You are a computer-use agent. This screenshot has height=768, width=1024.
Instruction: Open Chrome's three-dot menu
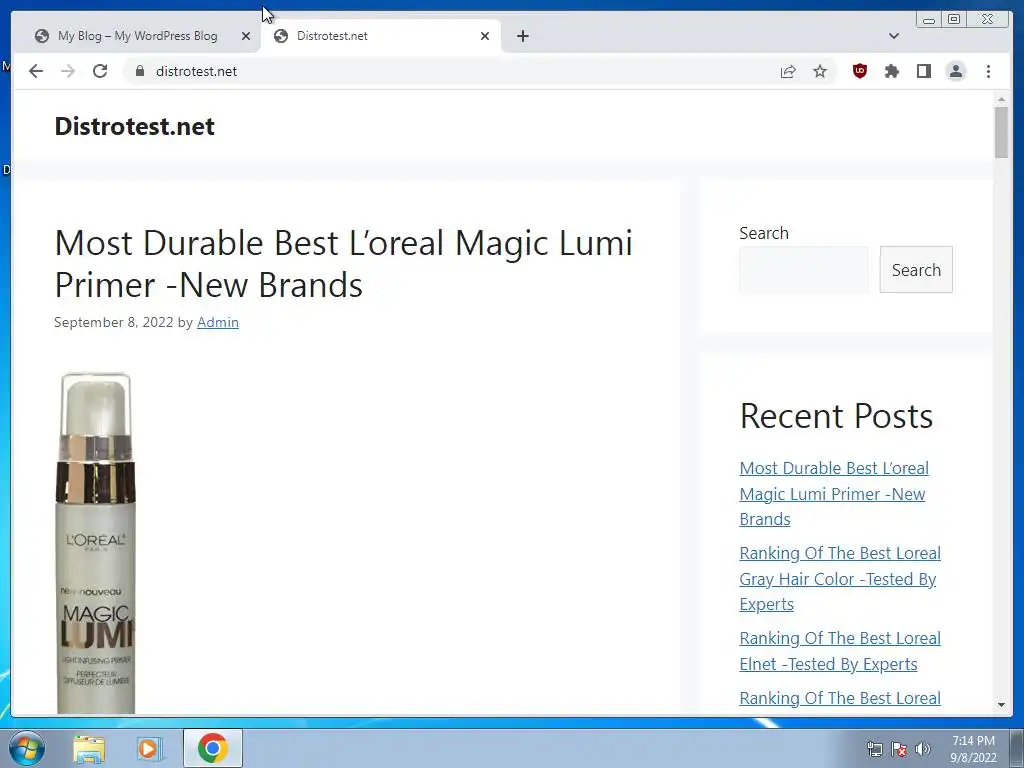988,71
